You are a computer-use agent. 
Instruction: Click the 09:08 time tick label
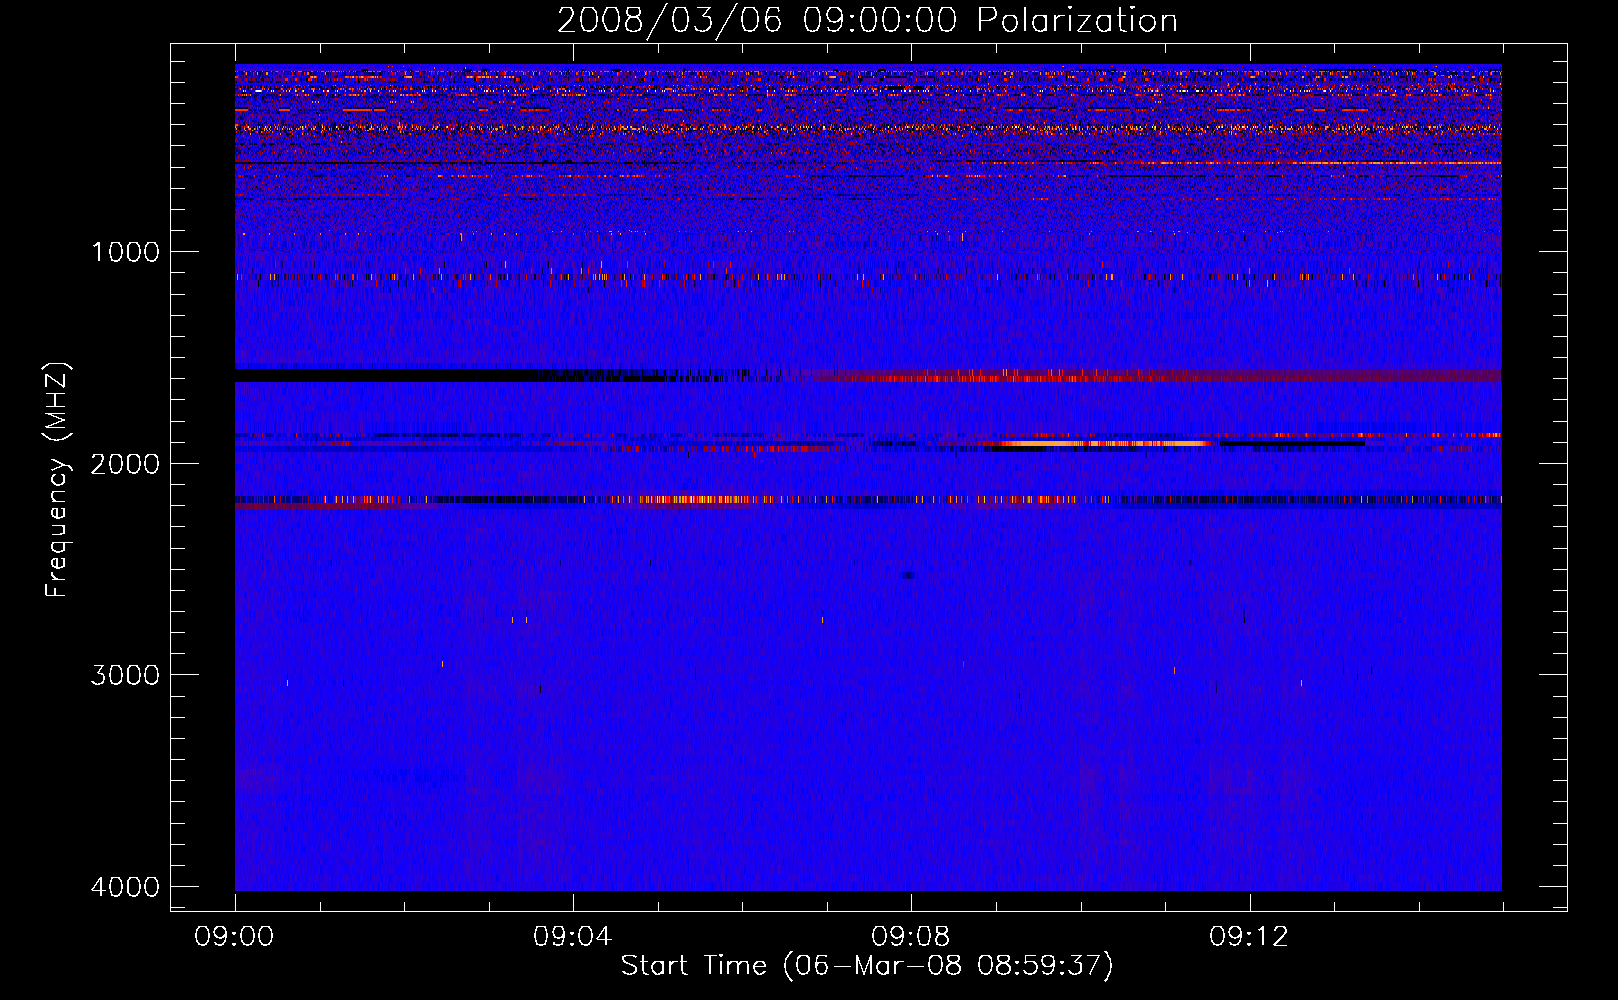point(911,937)
